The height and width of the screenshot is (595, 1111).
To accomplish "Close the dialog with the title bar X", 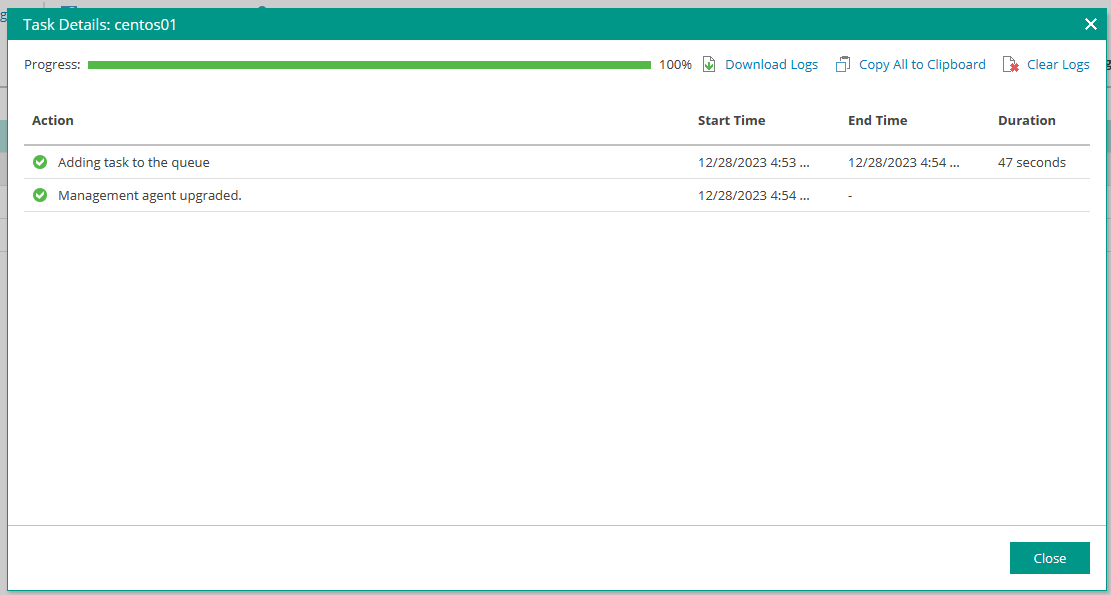I will pos(1091,25).
